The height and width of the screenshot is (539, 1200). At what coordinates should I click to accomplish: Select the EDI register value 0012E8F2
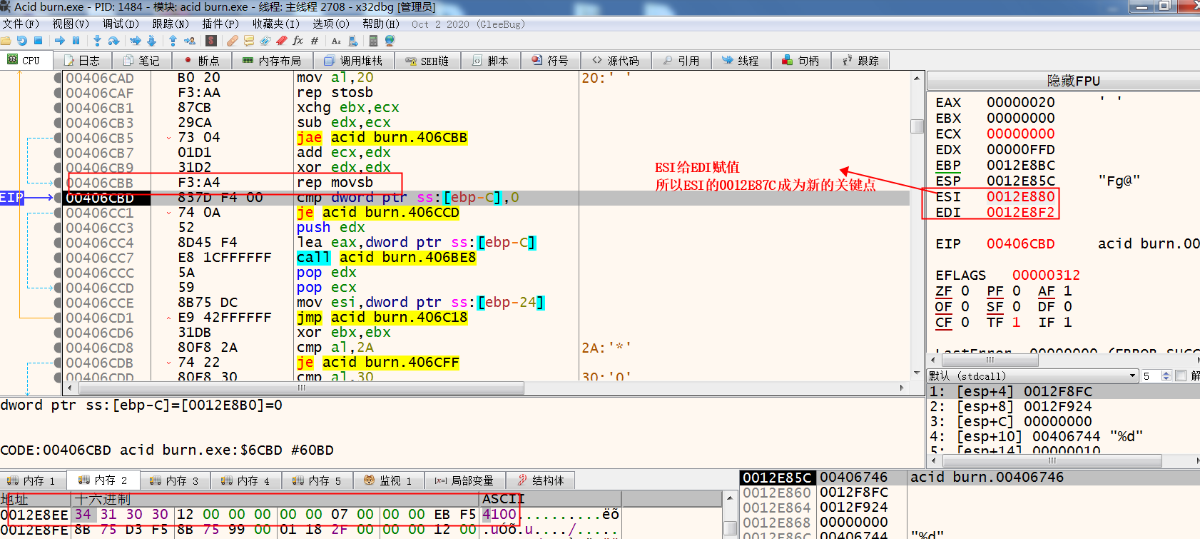coord(1020,211)
